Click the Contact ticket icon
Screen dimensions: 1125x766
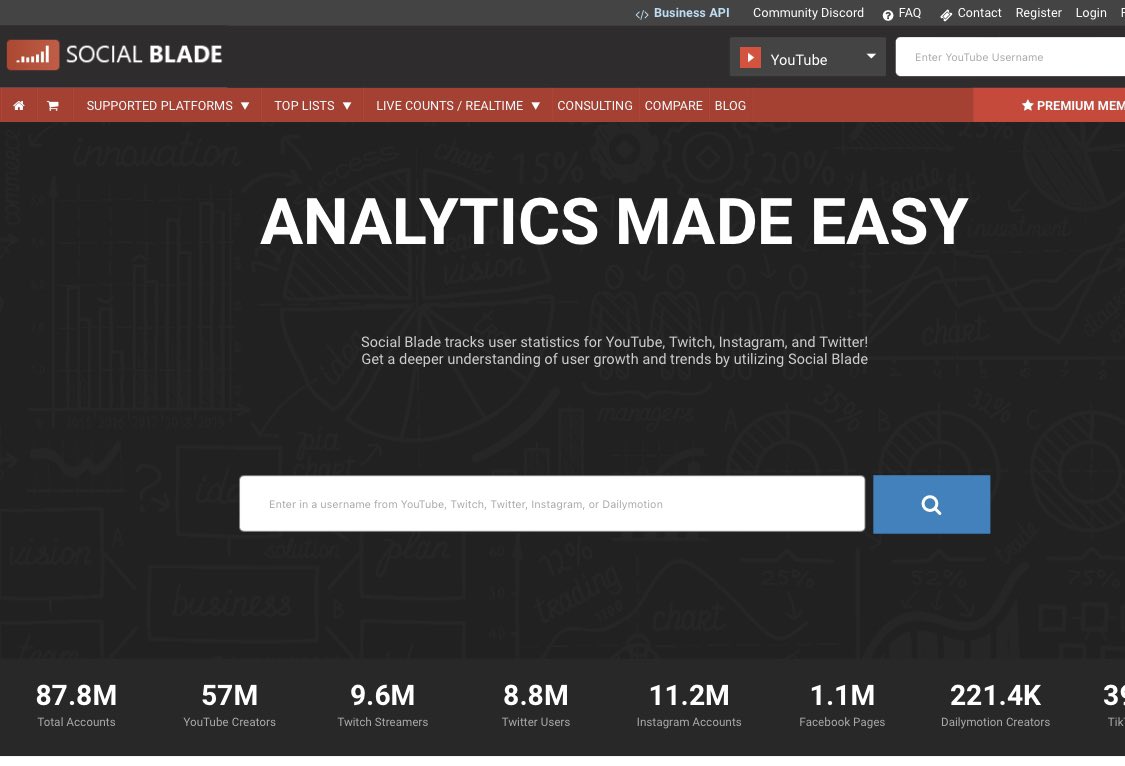946,14
